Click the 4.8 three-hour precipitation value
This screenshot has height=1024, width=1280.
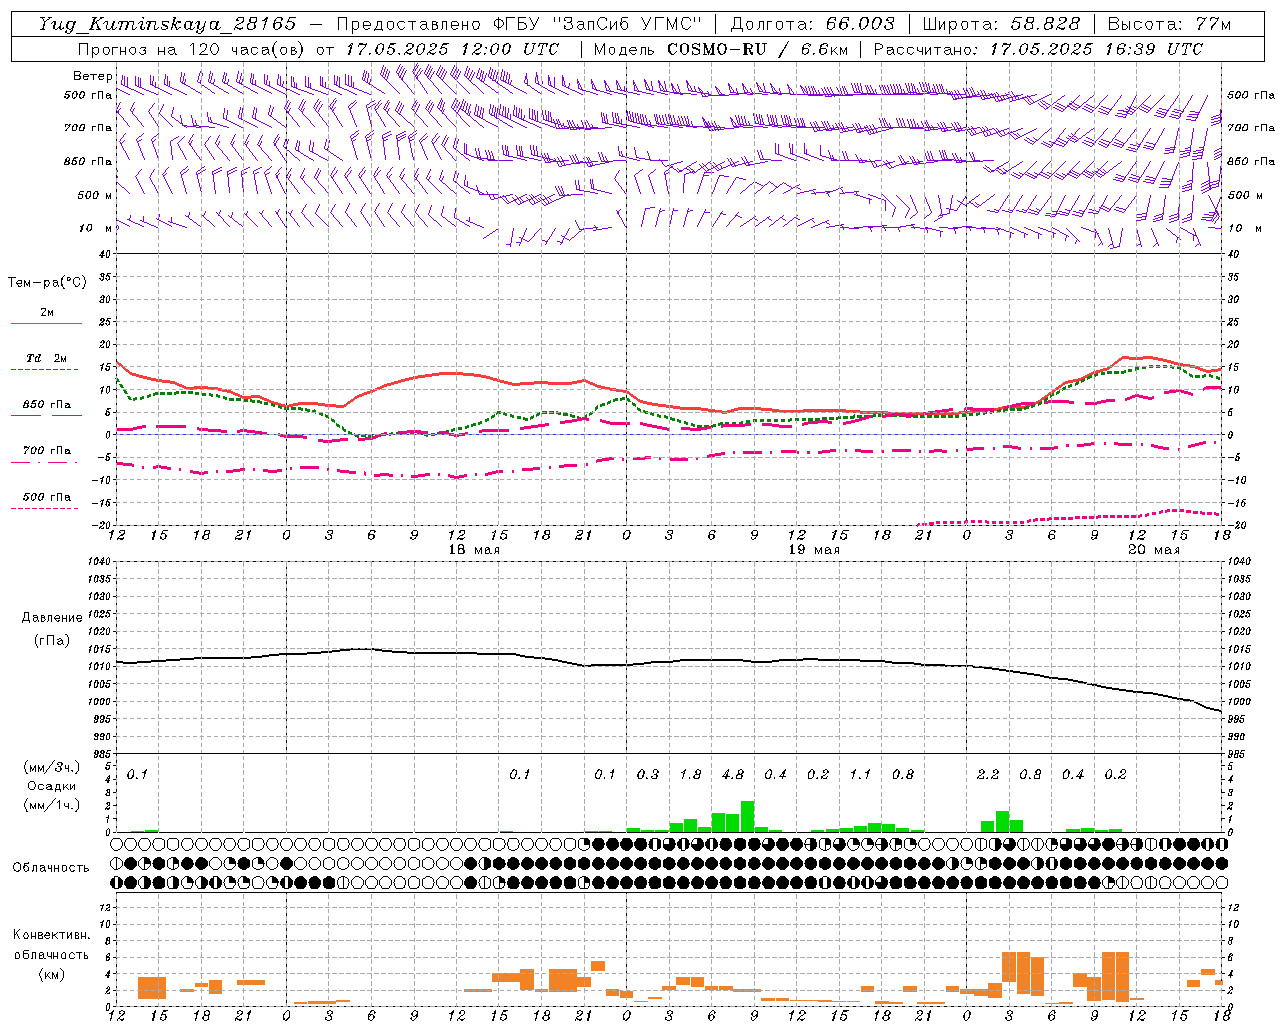(x=732, y=775)
